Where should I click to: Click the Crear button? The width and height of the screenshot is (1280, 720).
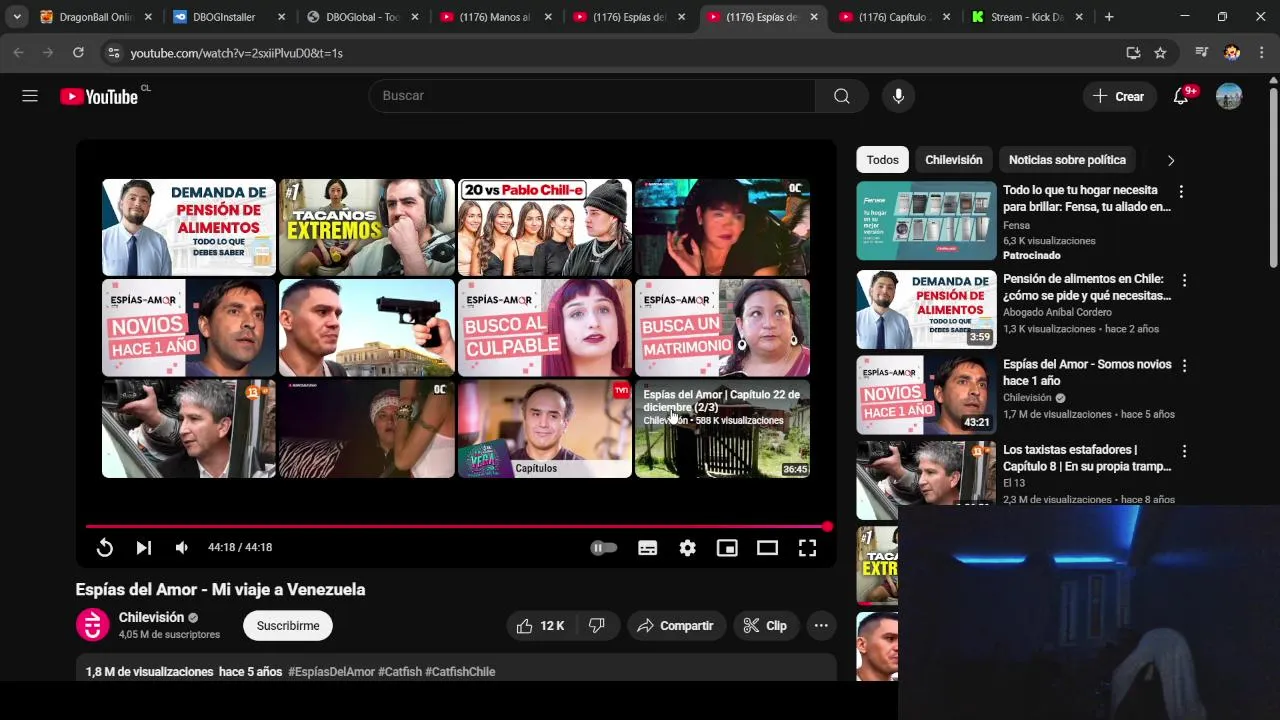point(1119,96)
